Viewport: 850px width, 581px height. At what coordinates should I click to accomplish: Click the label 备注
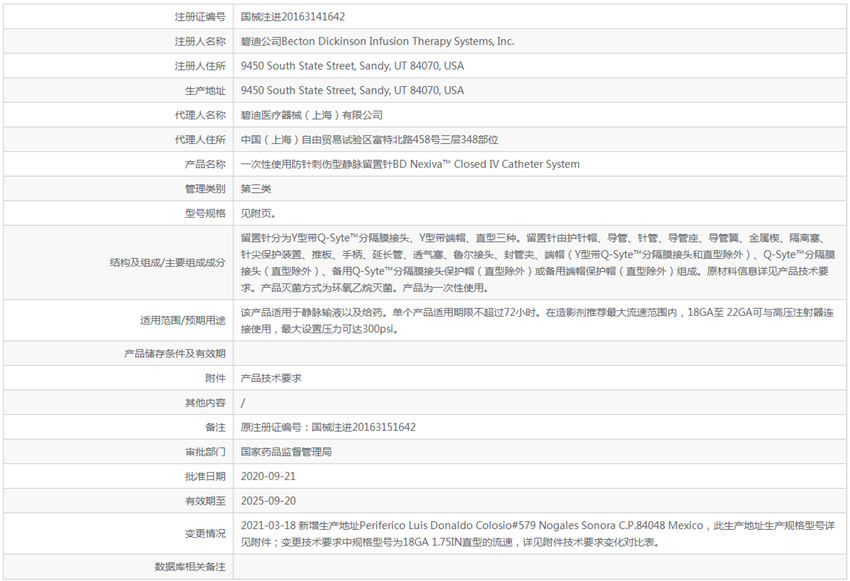215,428
